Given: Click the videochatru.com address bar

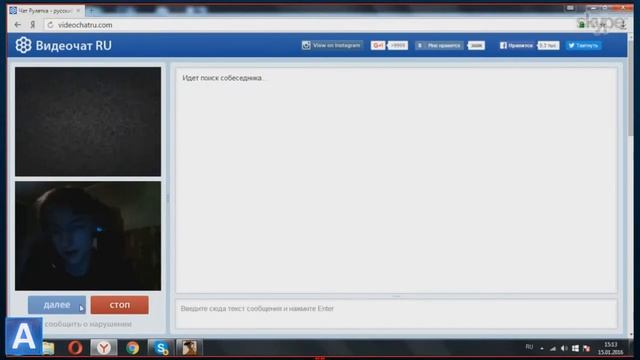Looking at the screenshot, I should tap(310, 25).
